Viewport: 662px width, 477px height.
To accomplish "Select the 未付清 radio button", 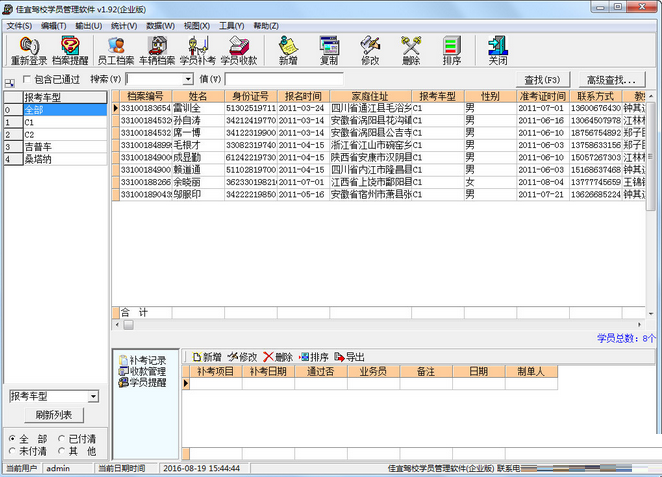I will pyautogui.click(x=12, y=451).
